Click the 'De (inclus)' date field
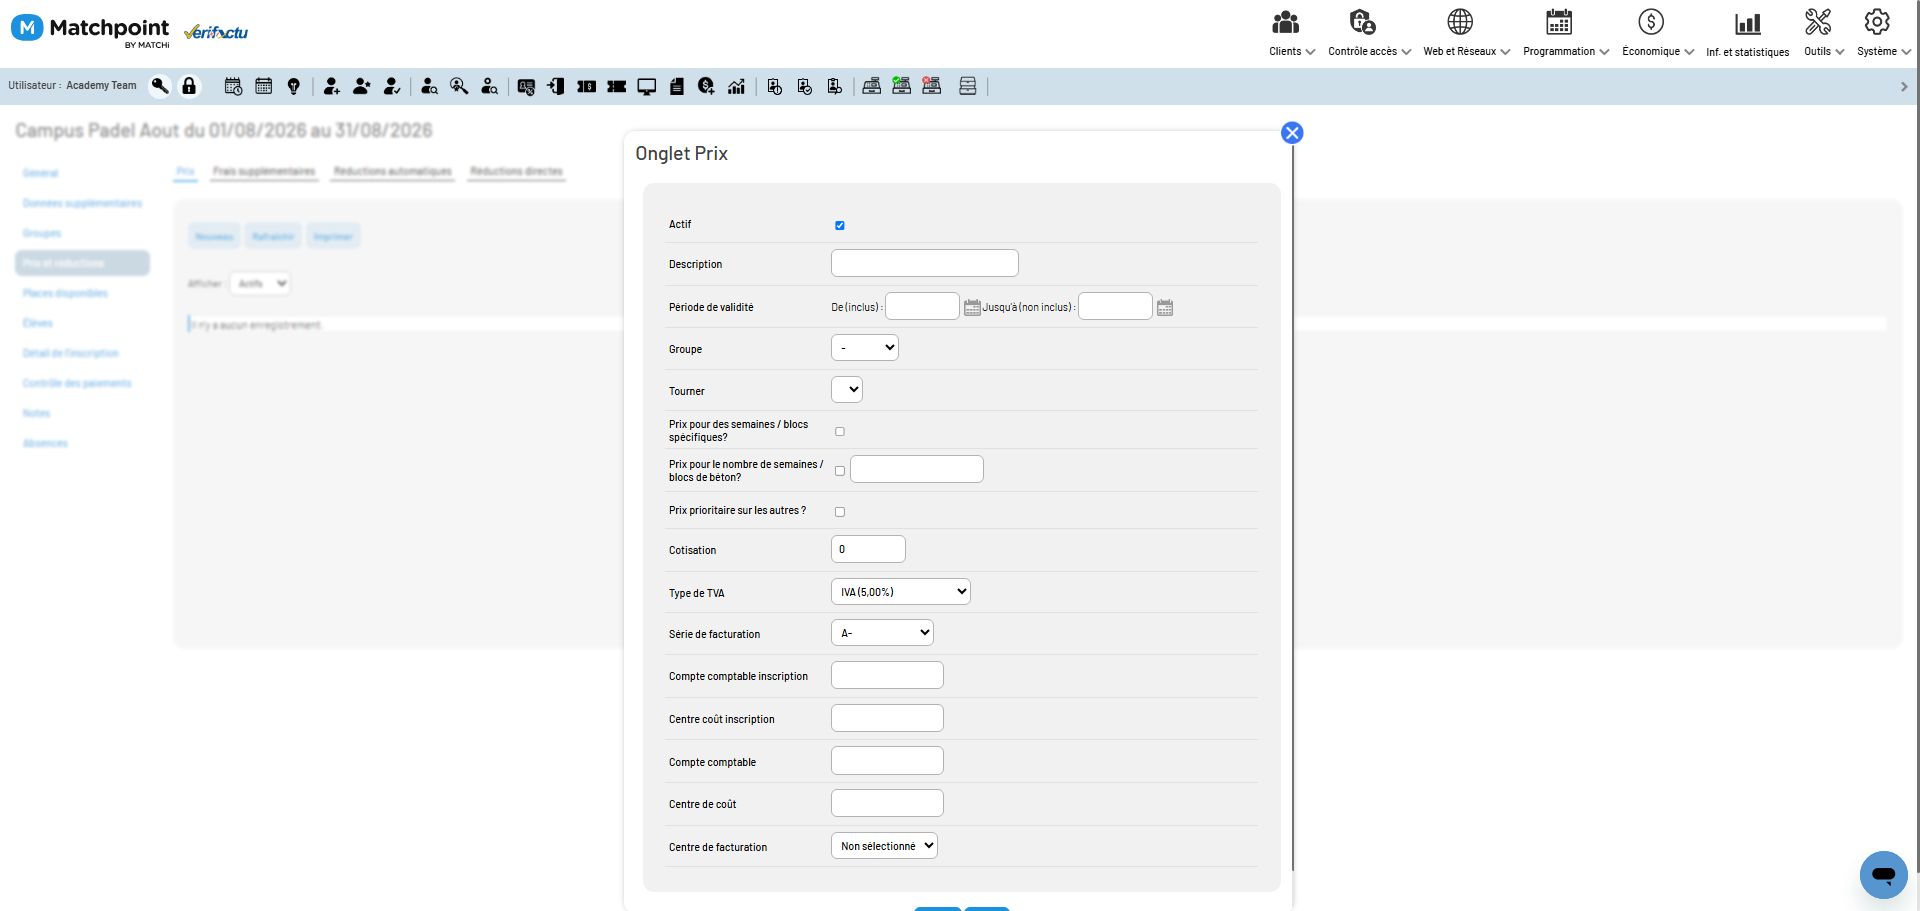 pos(922,306)
